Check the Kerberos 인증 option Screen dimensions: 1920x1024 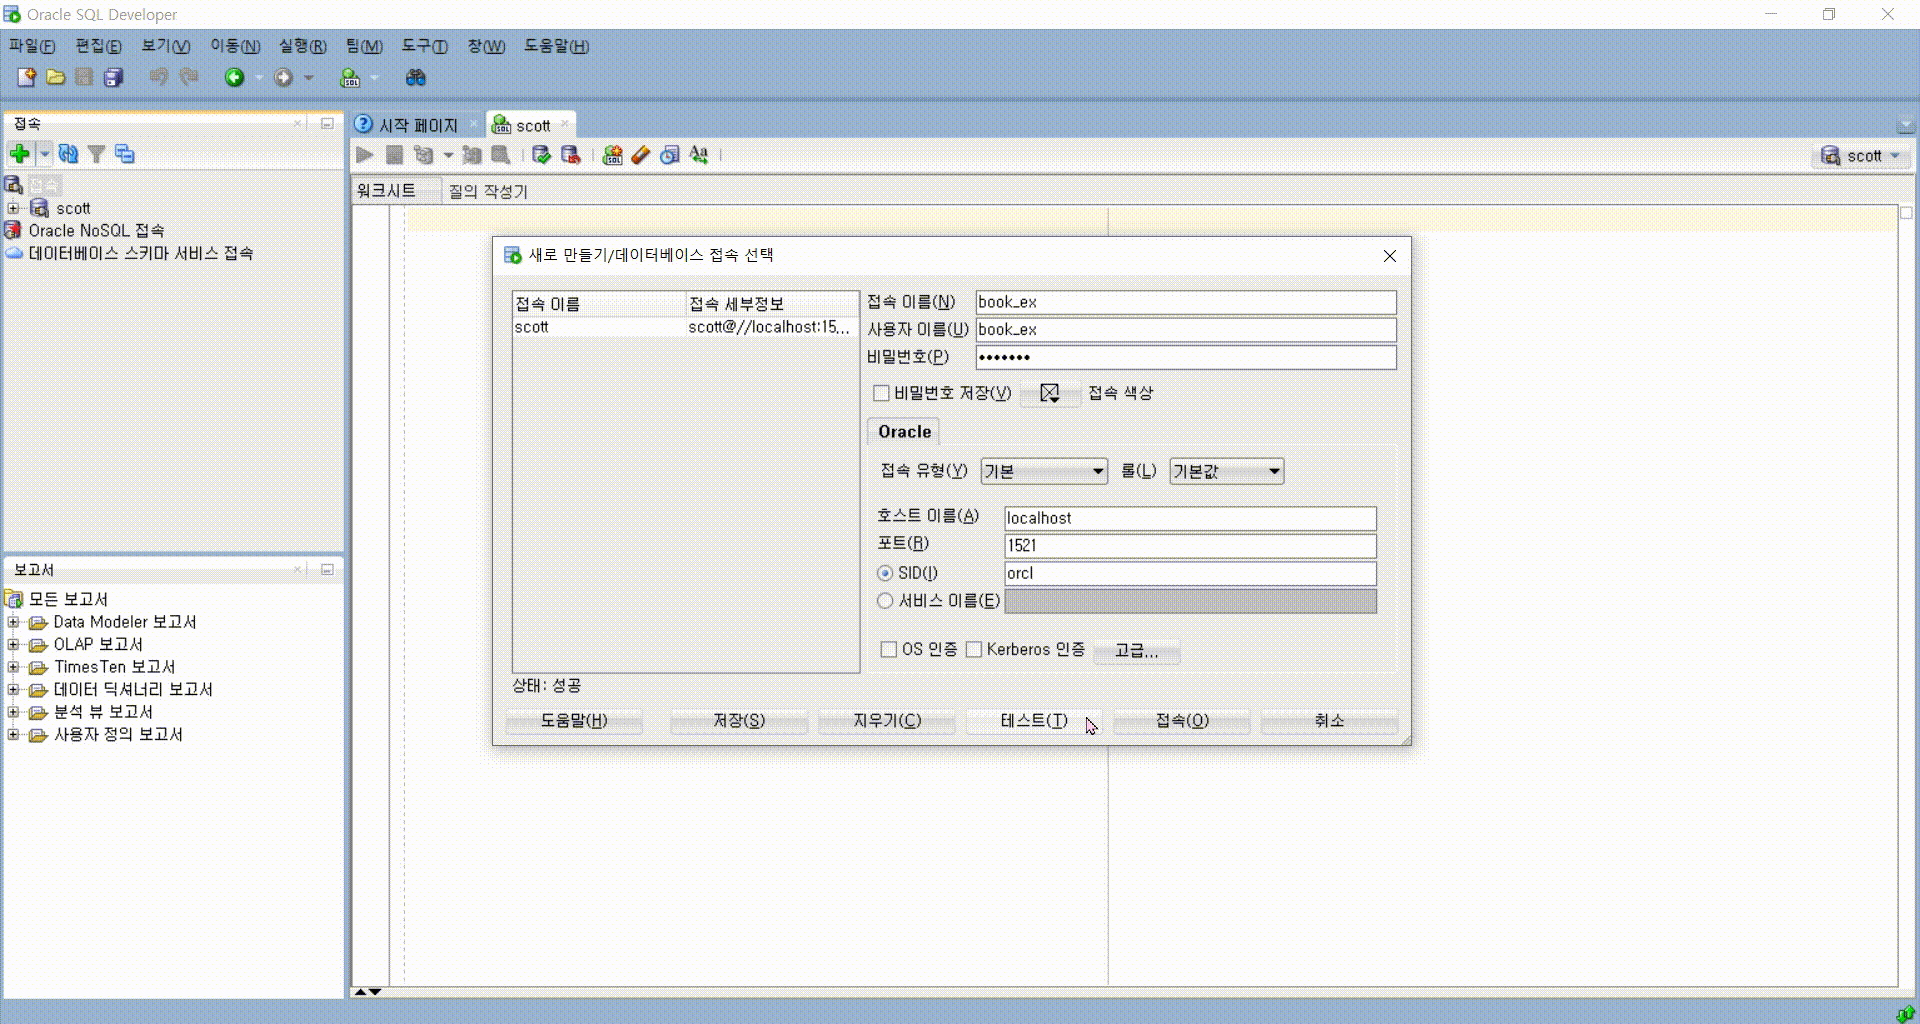975,649
